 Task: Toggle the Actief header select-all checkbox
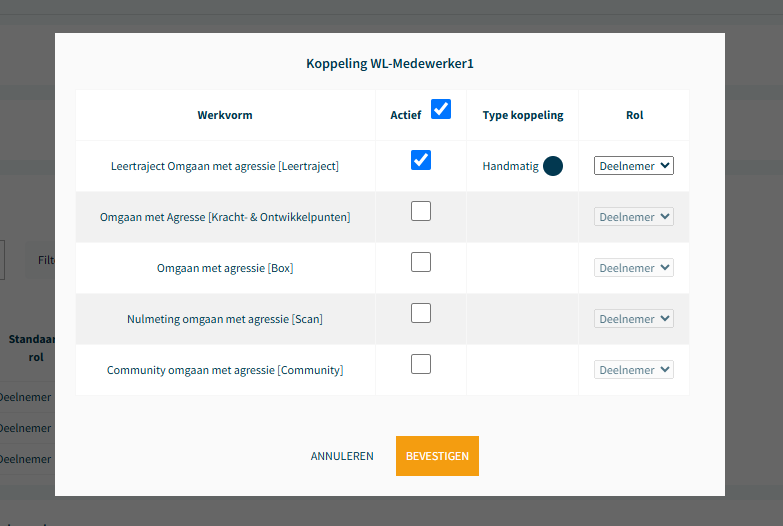441,109
